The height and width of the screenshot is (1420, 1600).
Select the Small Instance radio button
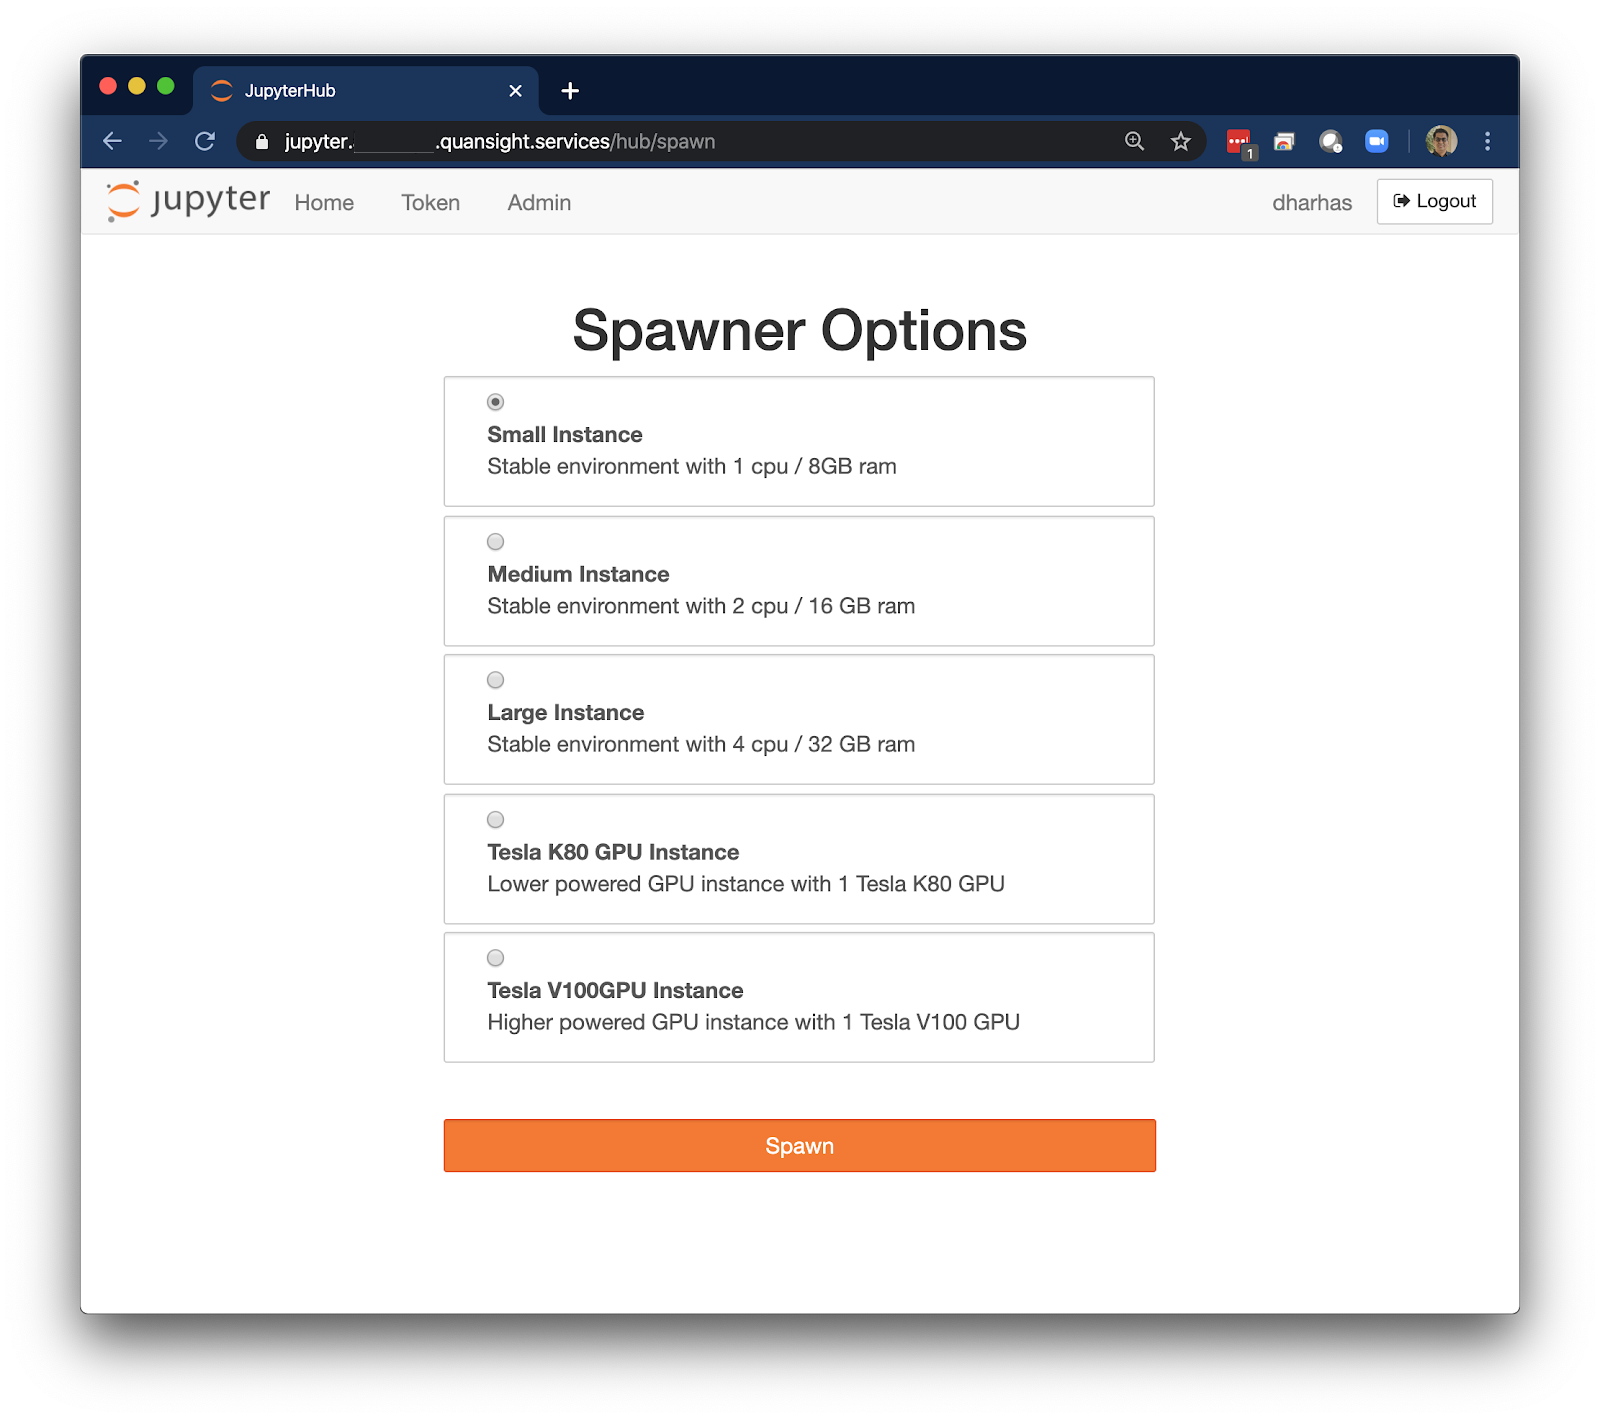(x=495, y=402)
